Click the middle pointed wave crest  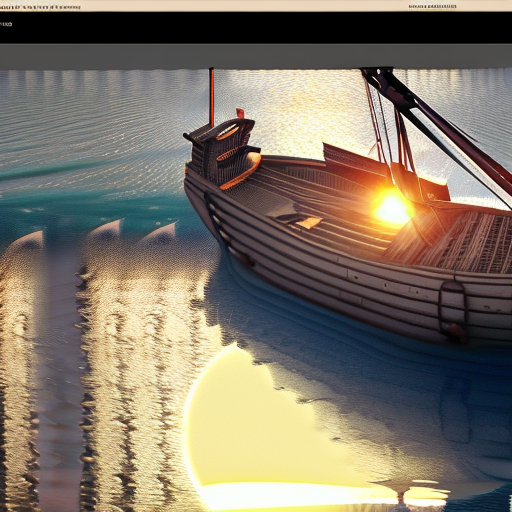click(x=106, y=229)
